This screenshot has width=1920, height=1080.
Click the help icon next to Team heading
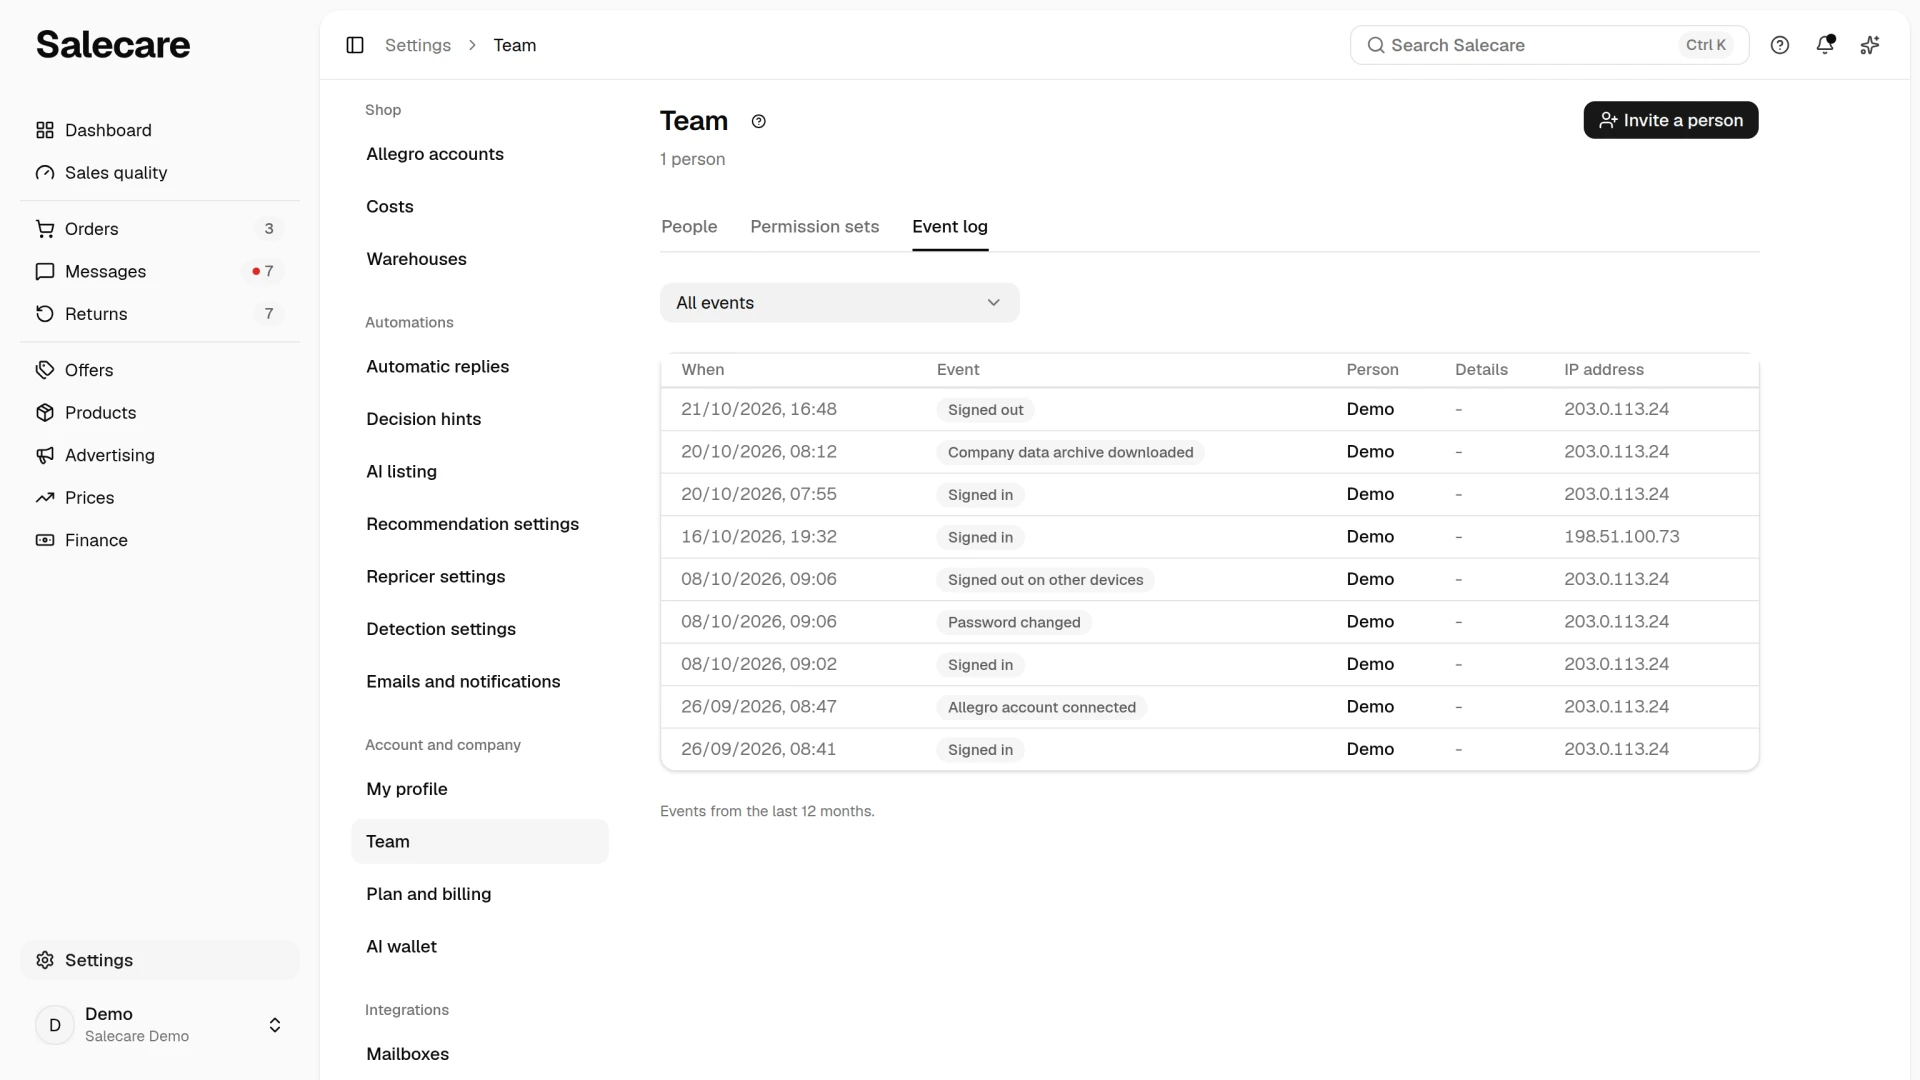pos(759,122)
